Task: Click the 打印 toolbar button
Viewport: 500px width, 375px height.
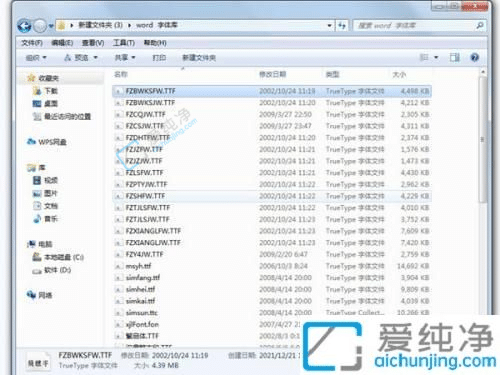Action: (159, 58)
